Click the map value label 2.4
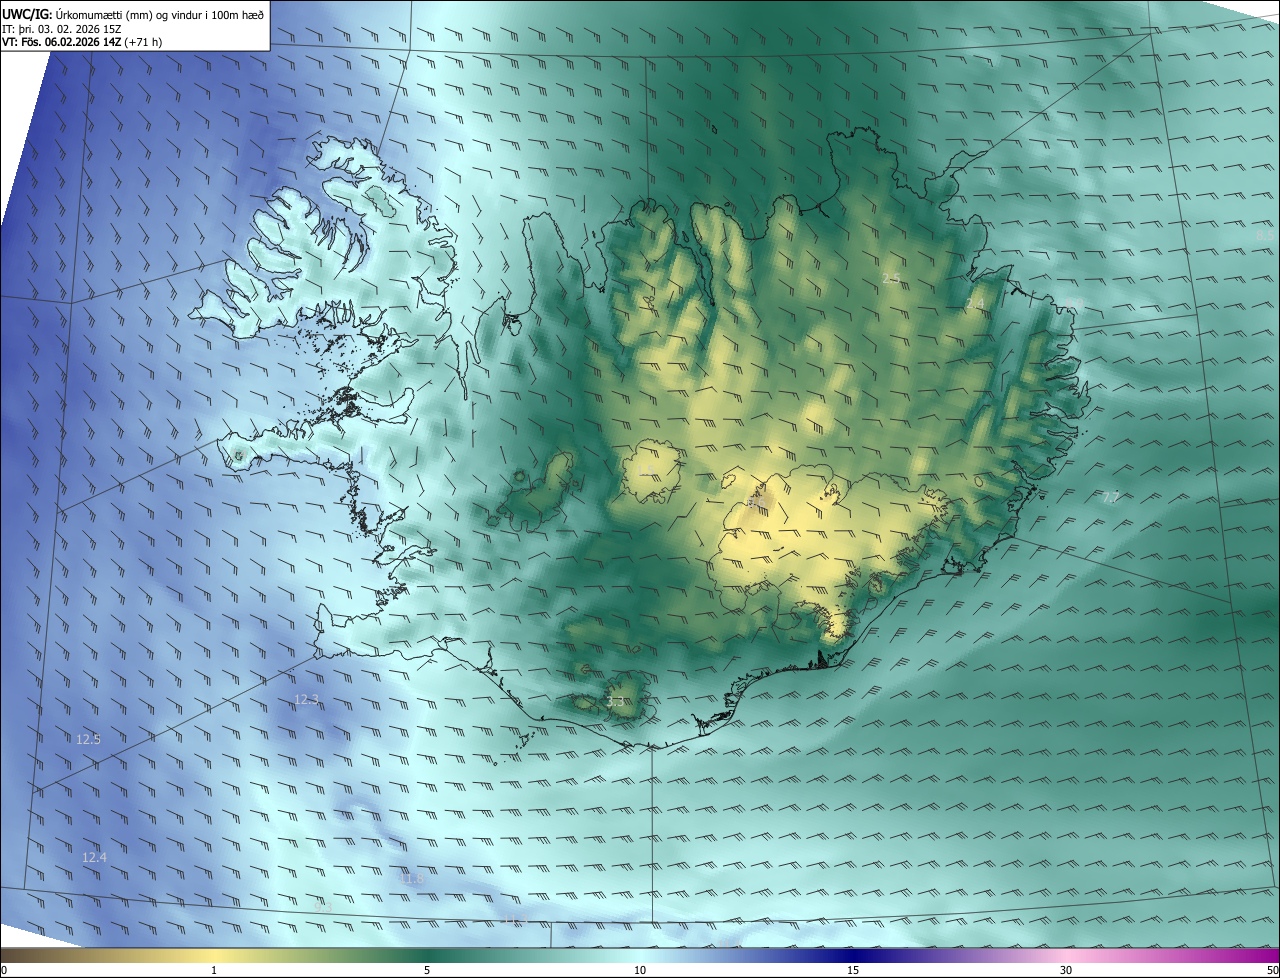 (975, 303)
